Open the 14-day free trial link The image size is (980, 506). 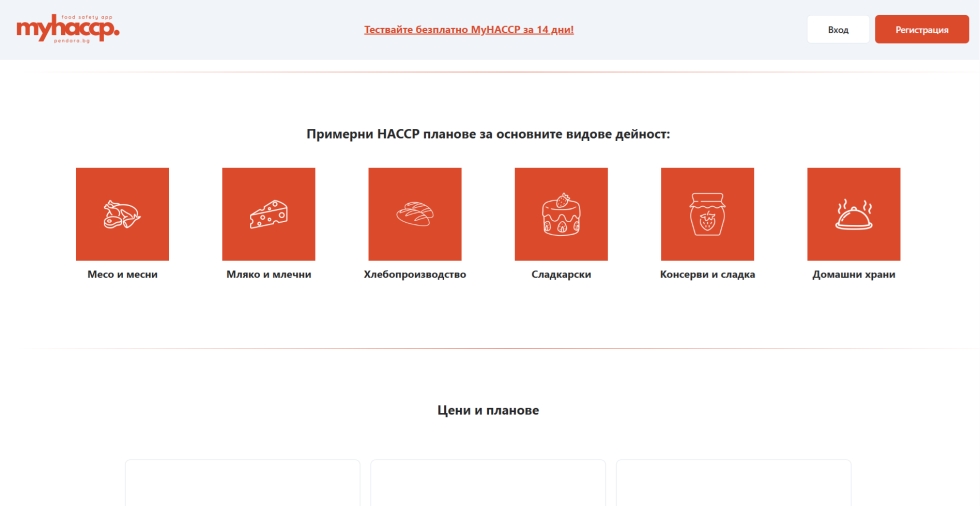[x=468, y=30]
